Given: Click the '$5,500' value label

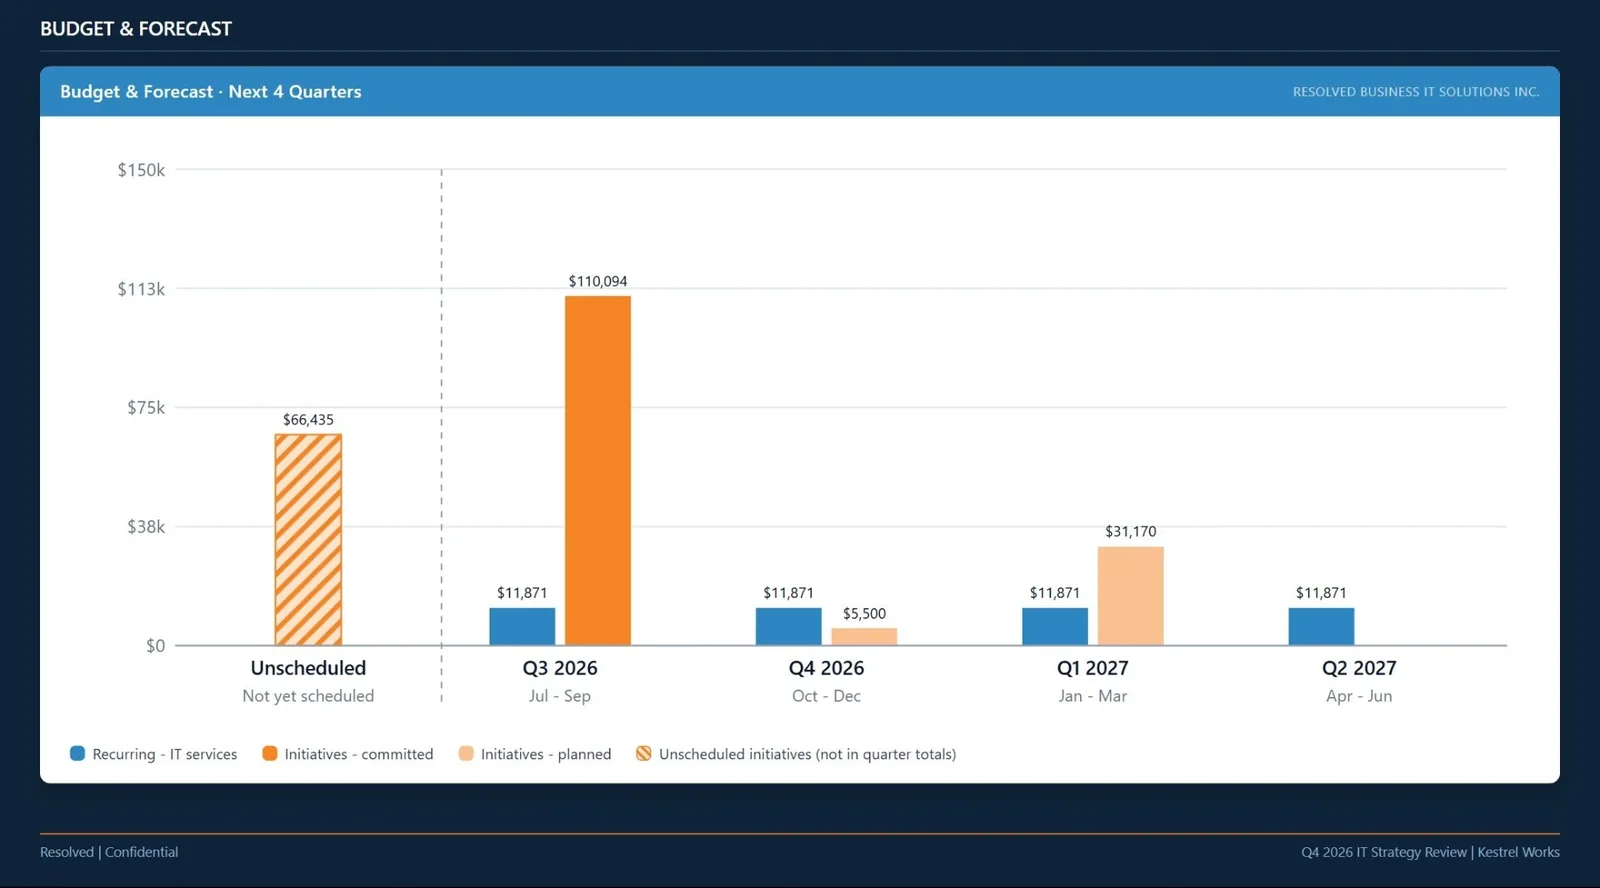Looking at the screenshot, I should pos(864,614).
